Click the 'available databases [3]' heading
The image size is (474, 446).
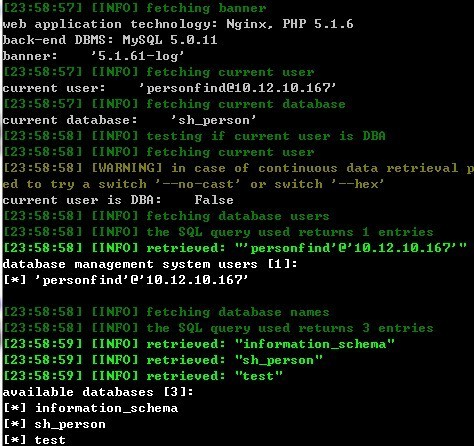click(98, 392)
